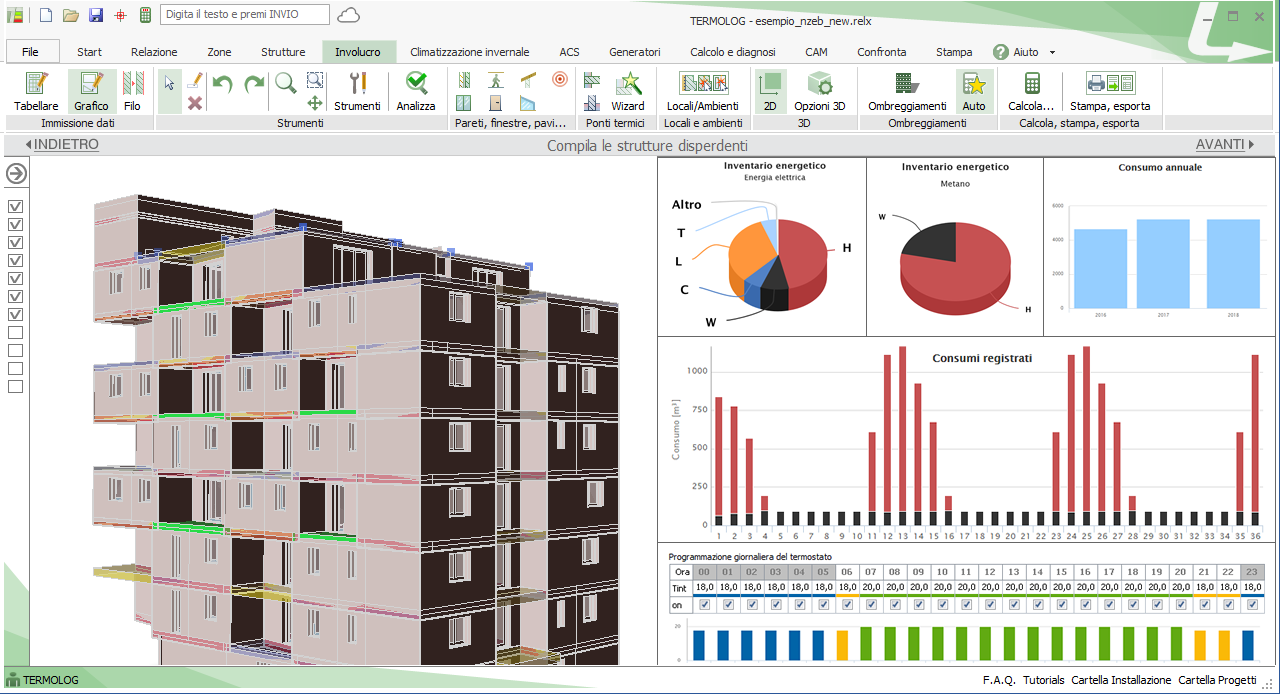Select Grafico data entry mode
Screen dimensions: 1280x694
92,91
